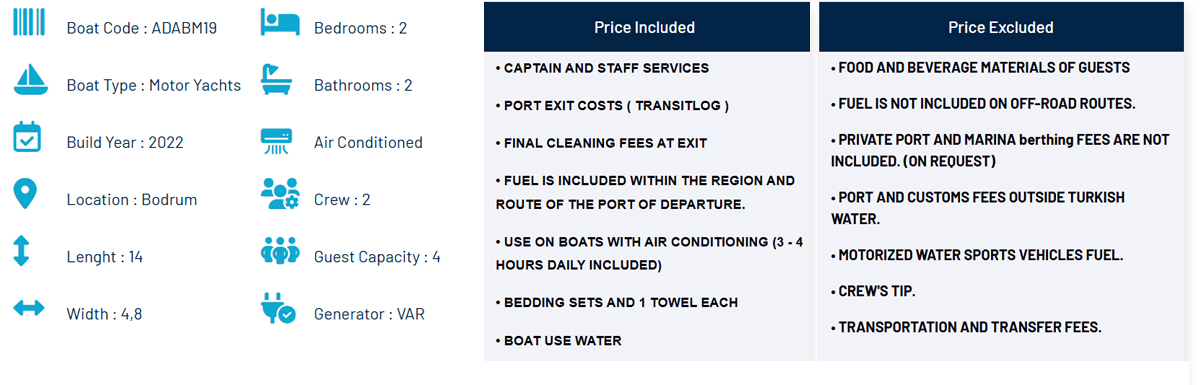Click the Transportation and Transfer Fees item
This screenshot has width=1200, height=385.
pos(966,327)
